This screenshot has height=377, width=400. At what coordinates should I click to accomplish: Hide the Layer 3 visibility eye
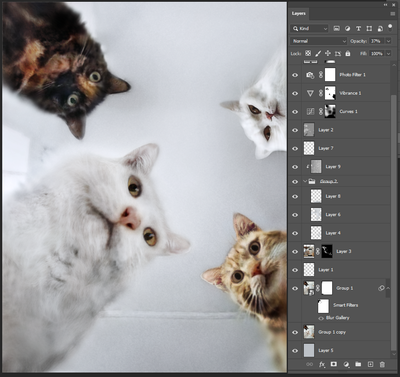click(295, 251)
